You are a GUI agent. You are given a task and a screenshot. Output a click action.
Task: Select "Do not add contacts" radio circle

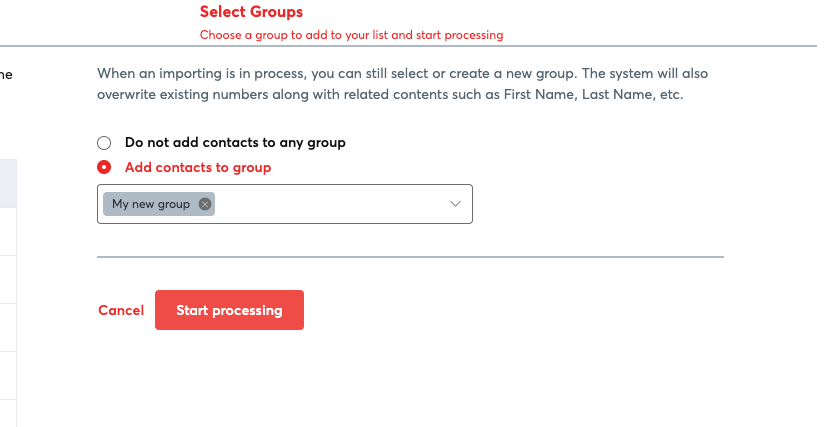(104, 143)
